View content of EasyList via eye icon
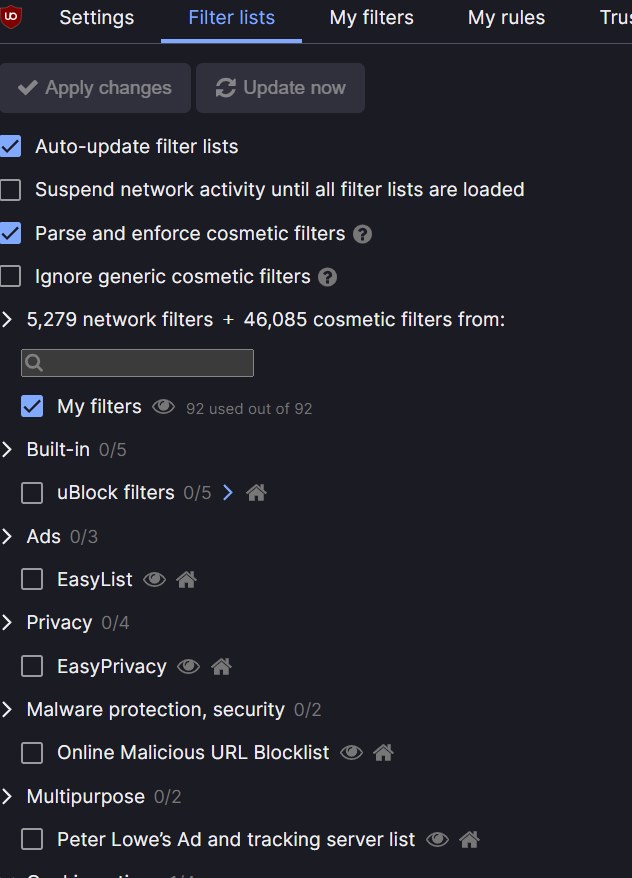632x878 pixels. click(154, 580)
